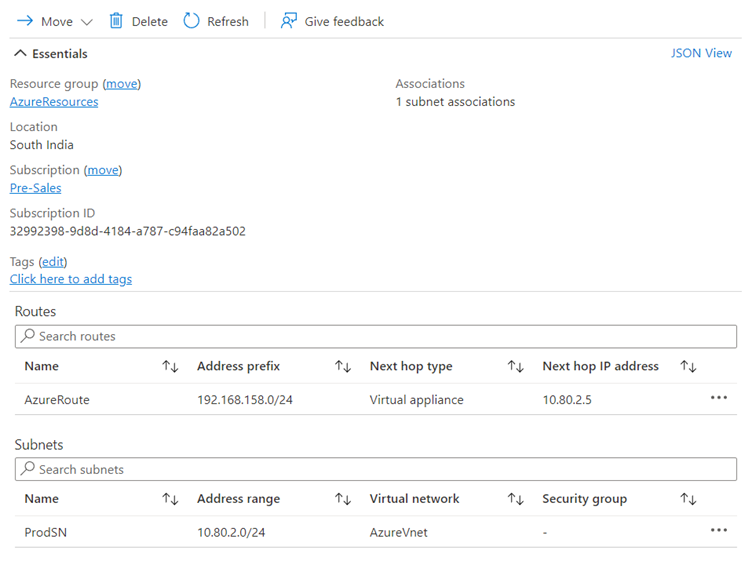Click the South India location text
Screen dimensions: 752x568
coord(42,145)
